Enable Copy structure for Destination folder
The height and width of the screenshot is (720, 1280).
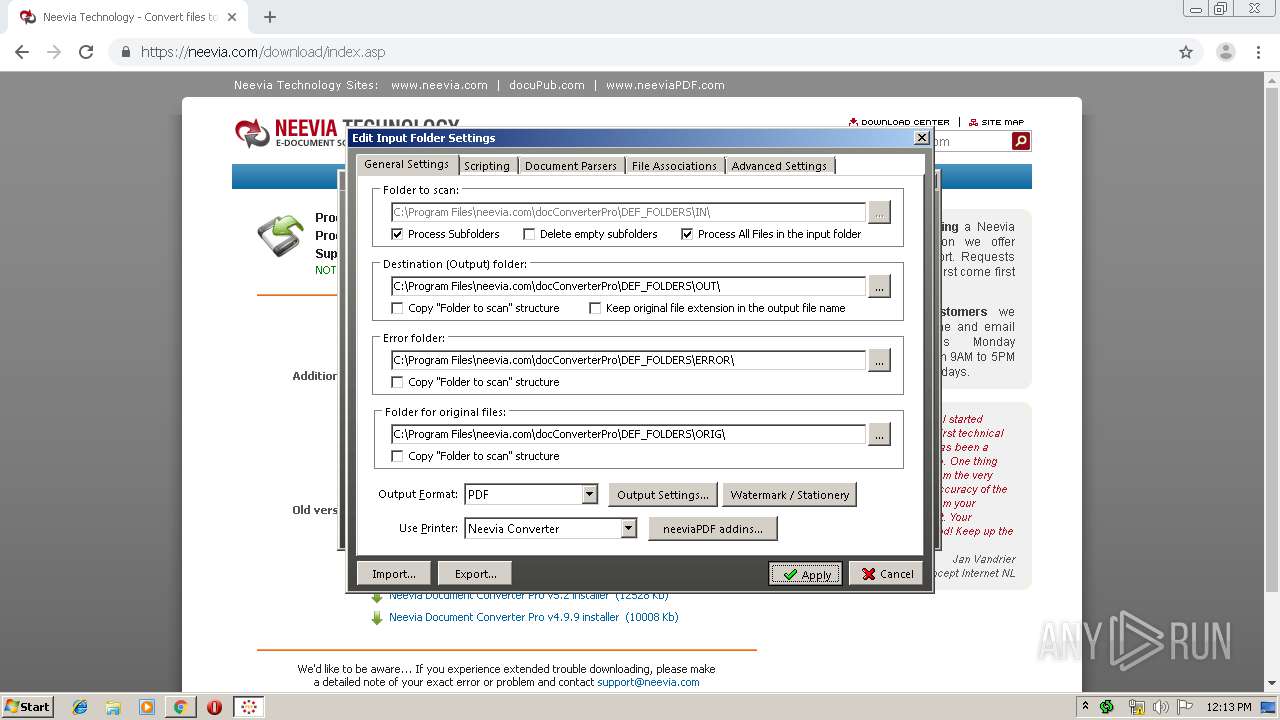pyautogui.click(x=397, y=308)
